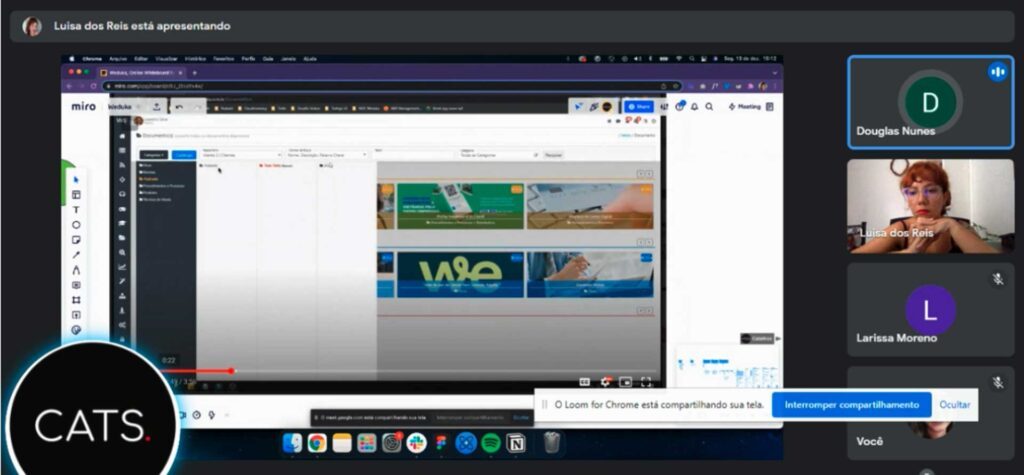Click the Miro export upload icon
Viewport: 1024px width, 475px height.
coord(157,106)
